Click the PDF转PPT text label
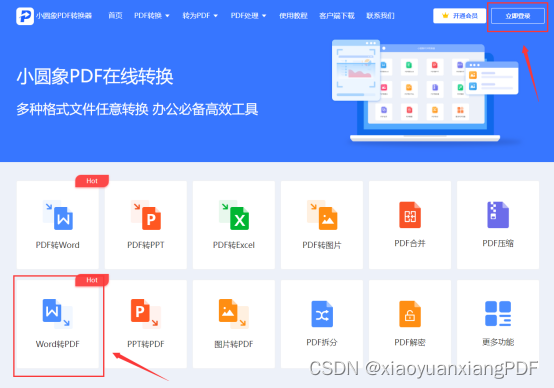This screenshot has width=554, height=388. (146, 245)
